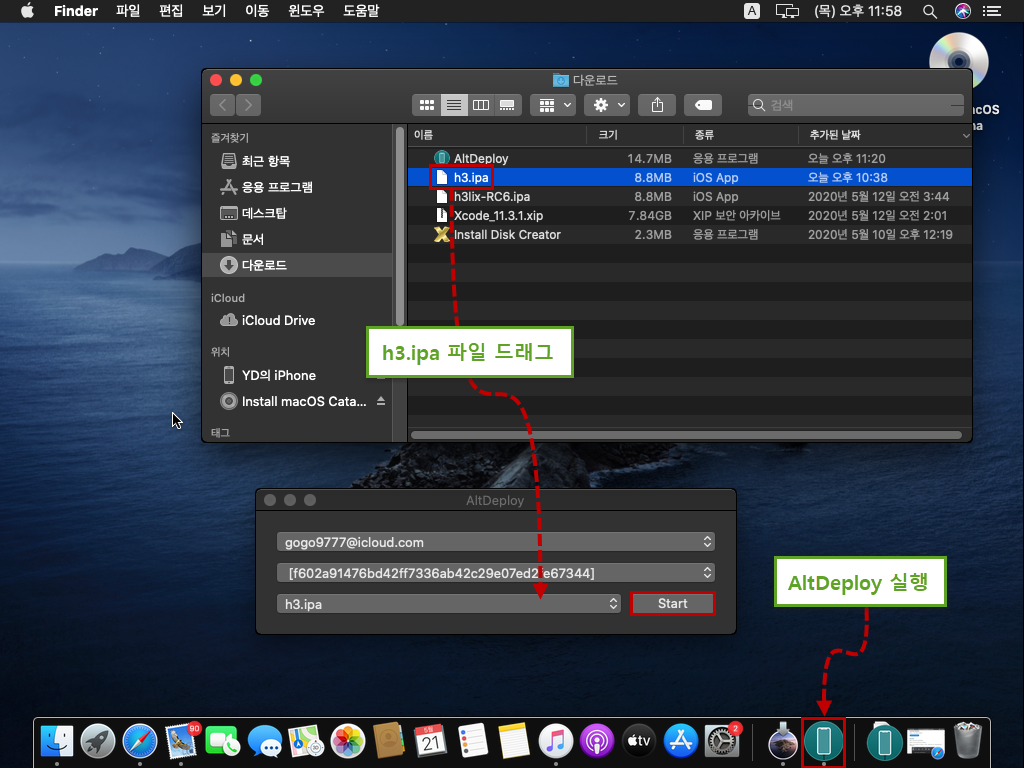Open FaceTime from the Dock
Screen dimensions: 1024x768
tap(223, 741)
